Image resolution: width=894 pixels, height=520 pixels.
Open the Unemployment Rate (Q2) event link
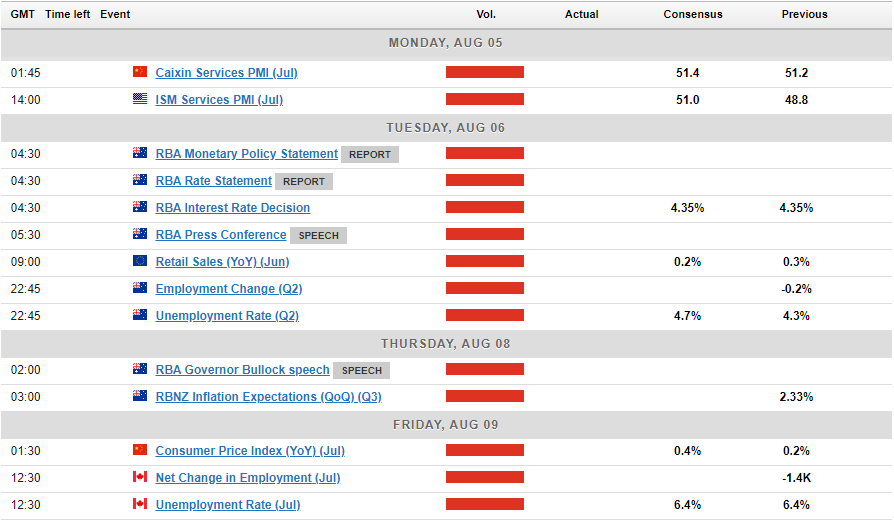tap(227, 316)
